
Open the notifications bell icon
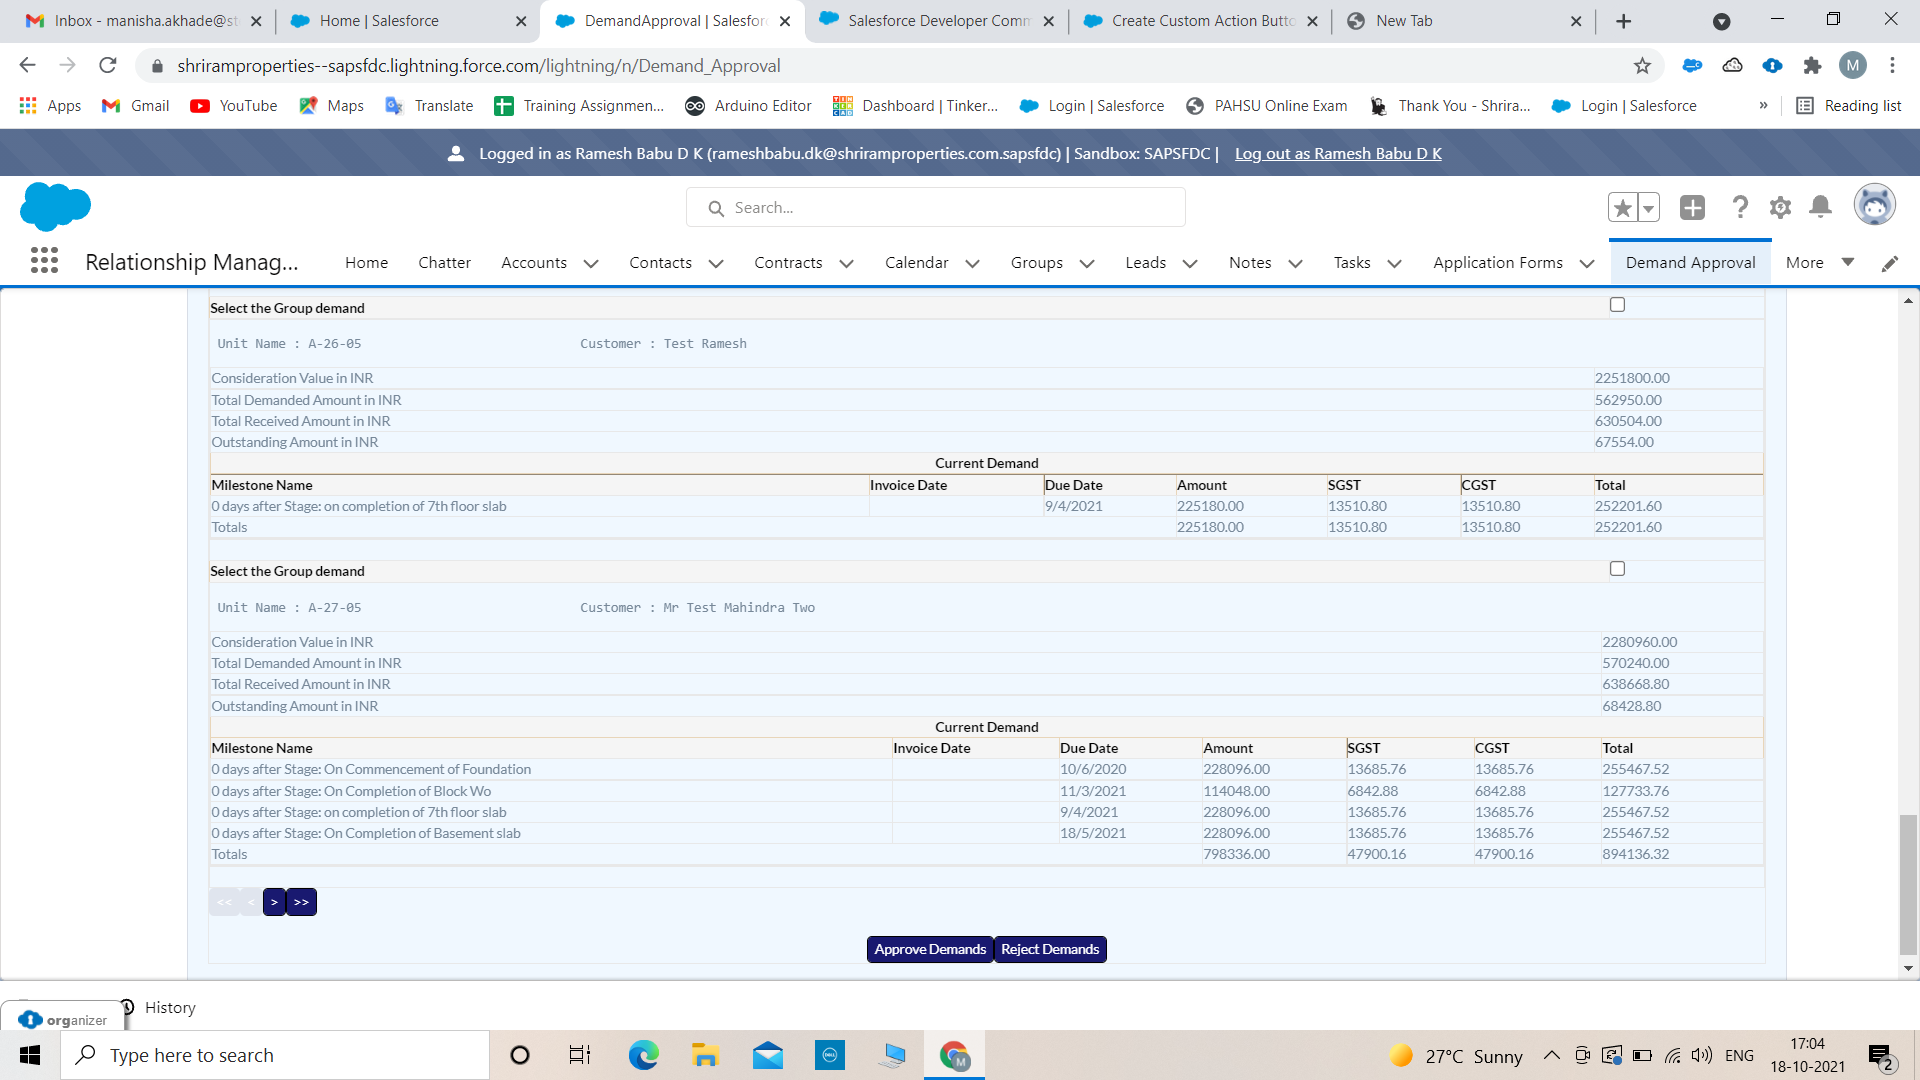click(1820, 207)
